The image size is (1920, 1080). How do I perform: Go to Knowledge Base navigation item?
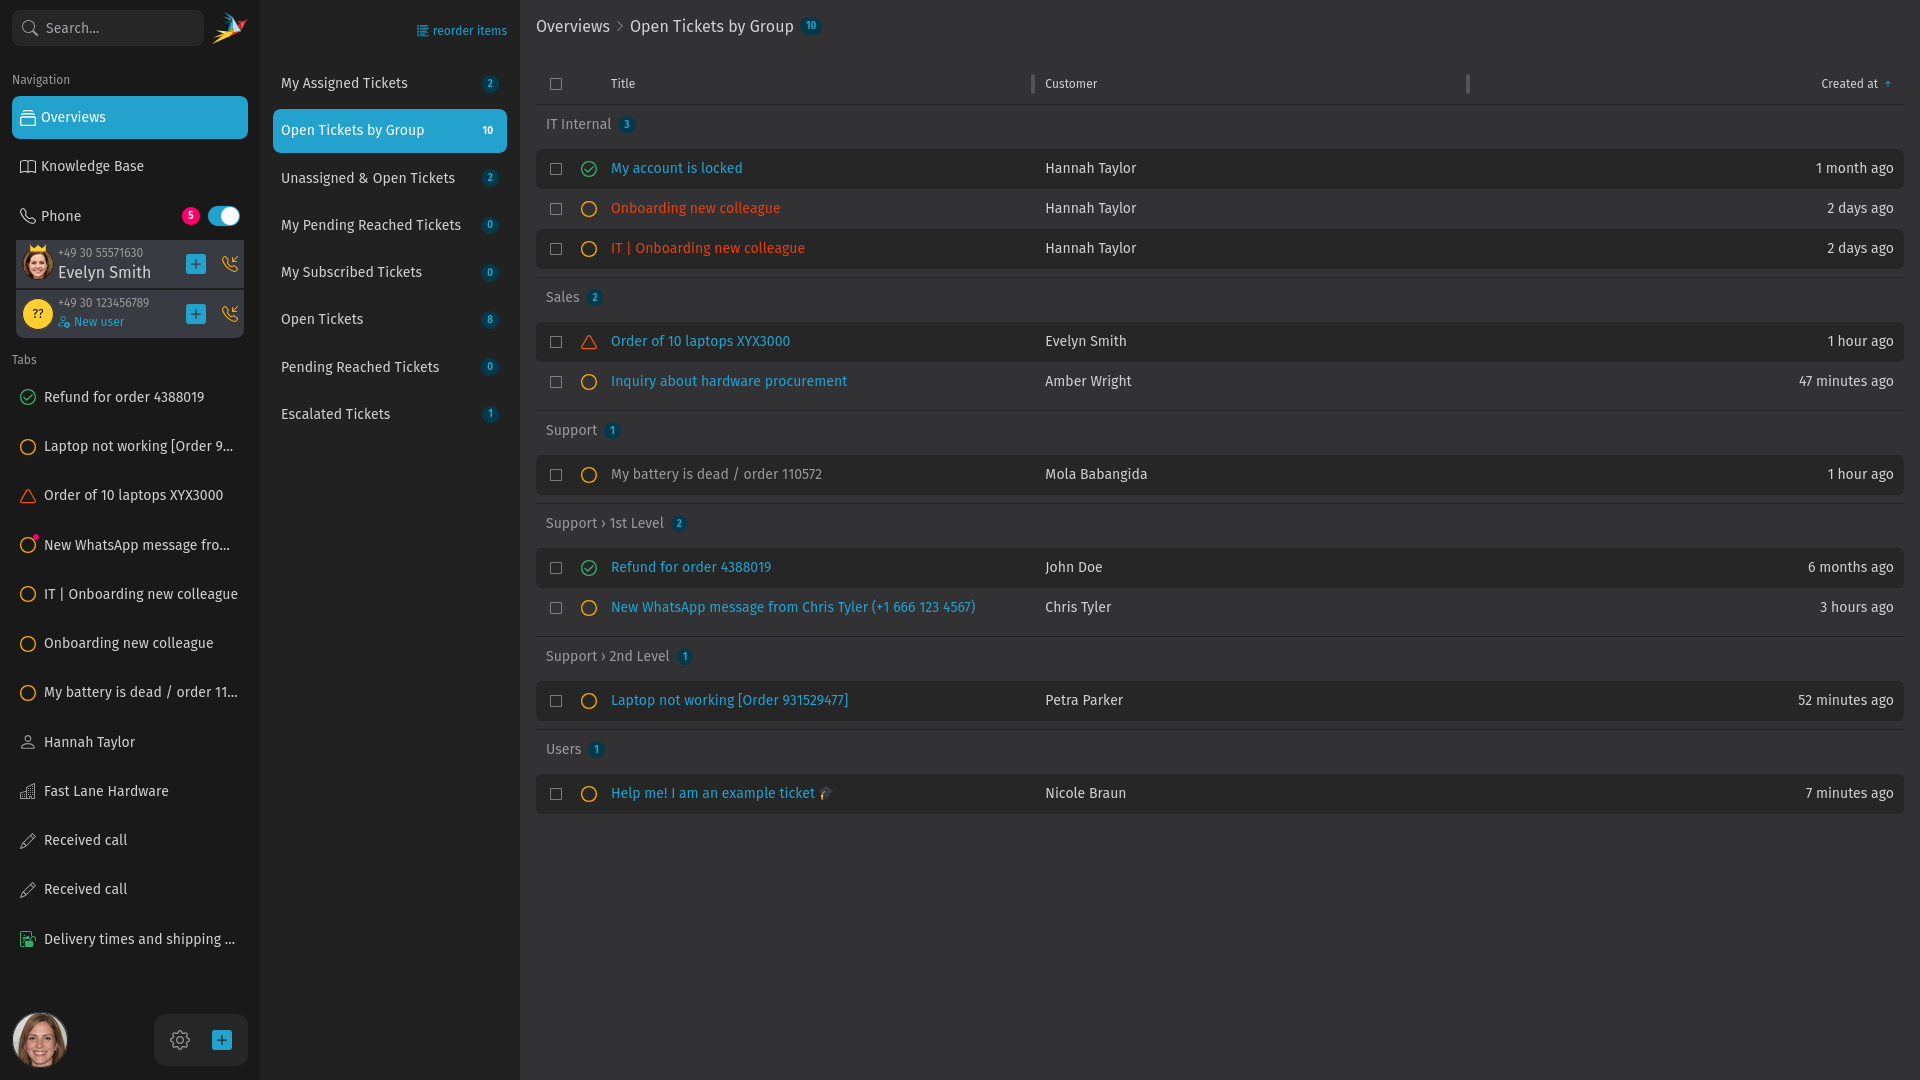(x=130, y=166)
